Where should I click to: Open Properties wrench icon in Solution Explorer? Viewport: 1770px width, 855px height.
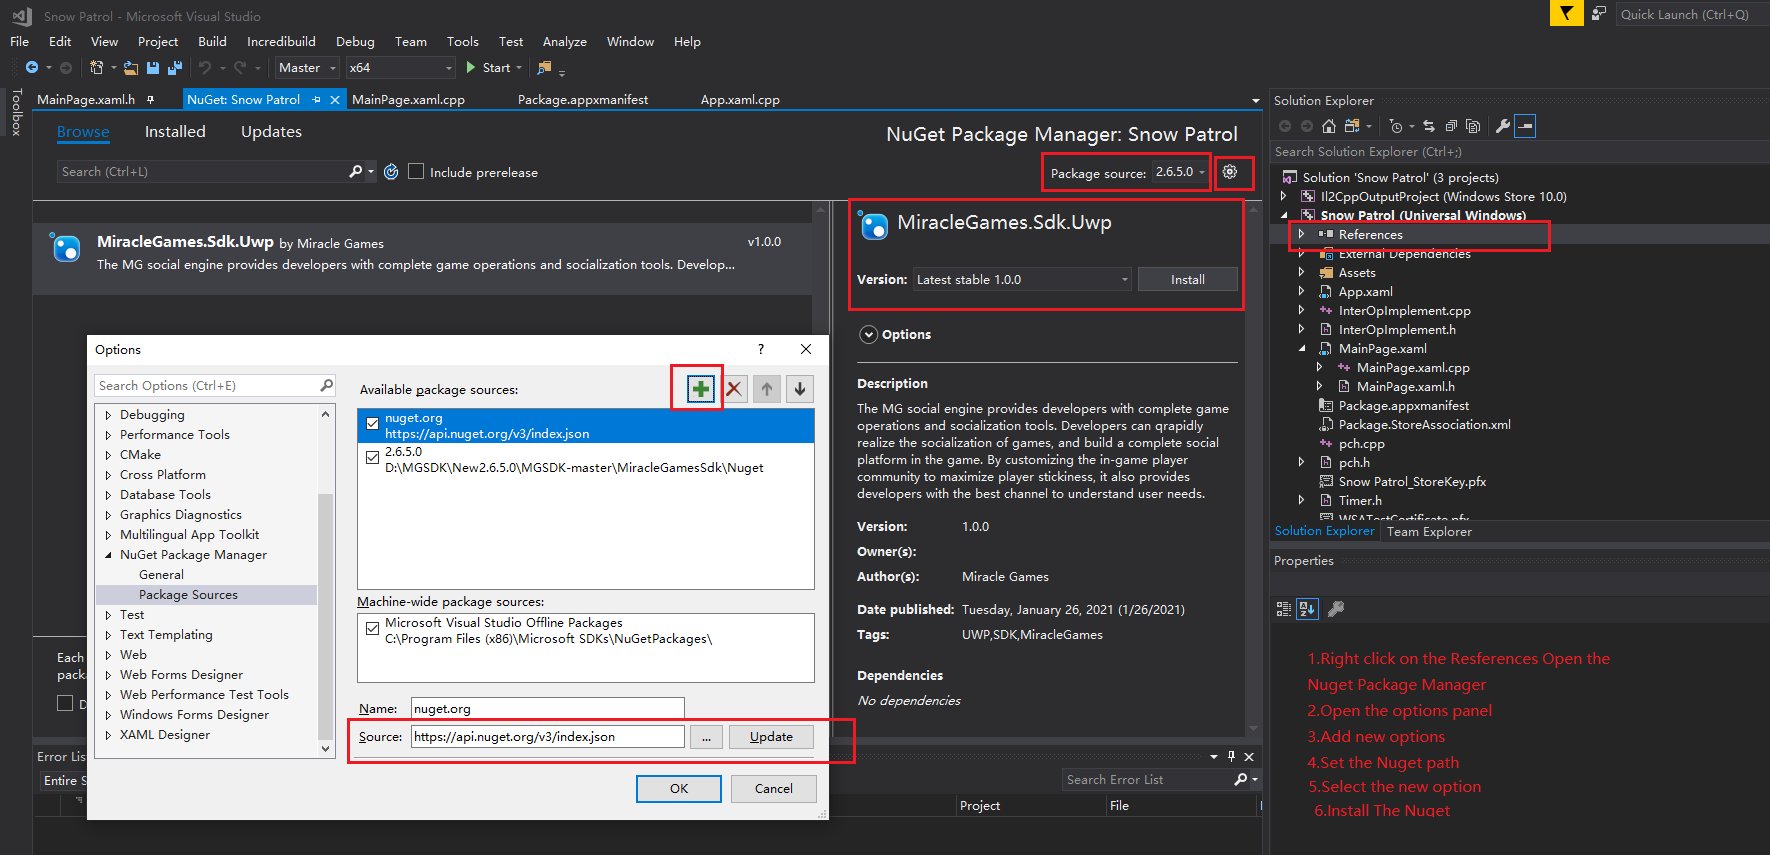pyautogui.click(x=1502, y=126)
